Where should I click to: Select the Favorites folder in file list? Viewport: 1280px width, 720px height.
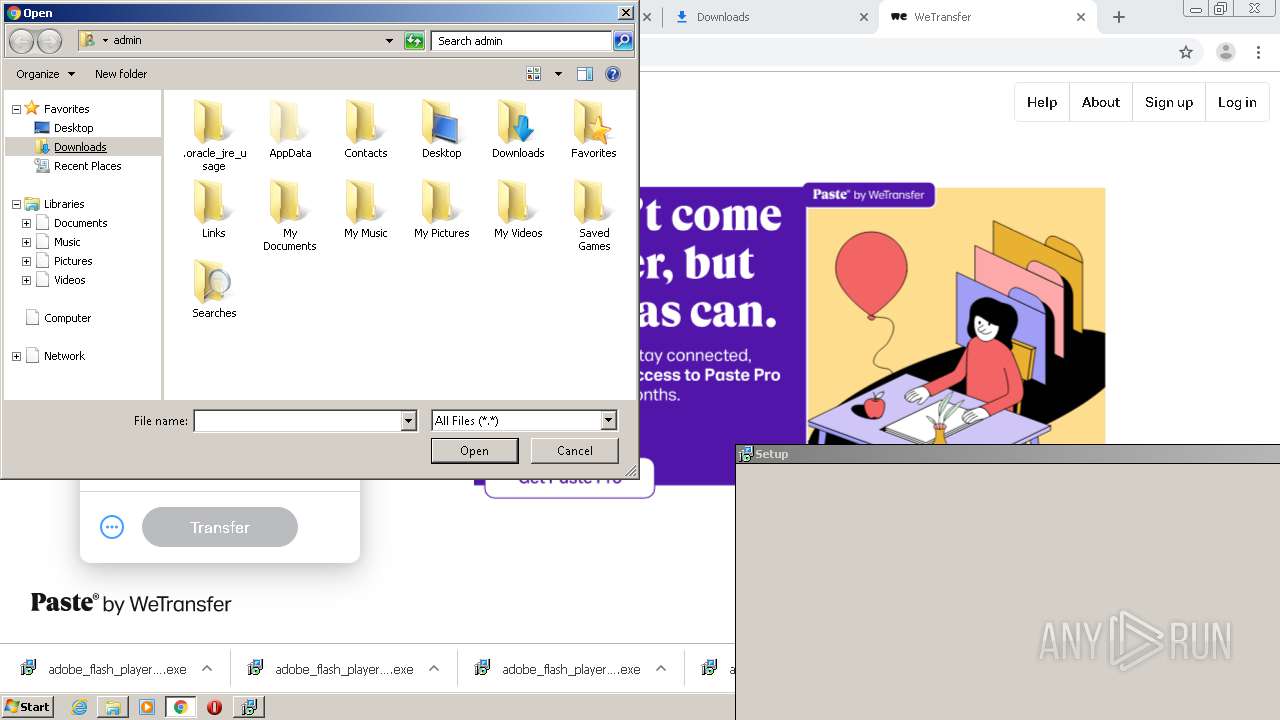(x=594, y=129)
